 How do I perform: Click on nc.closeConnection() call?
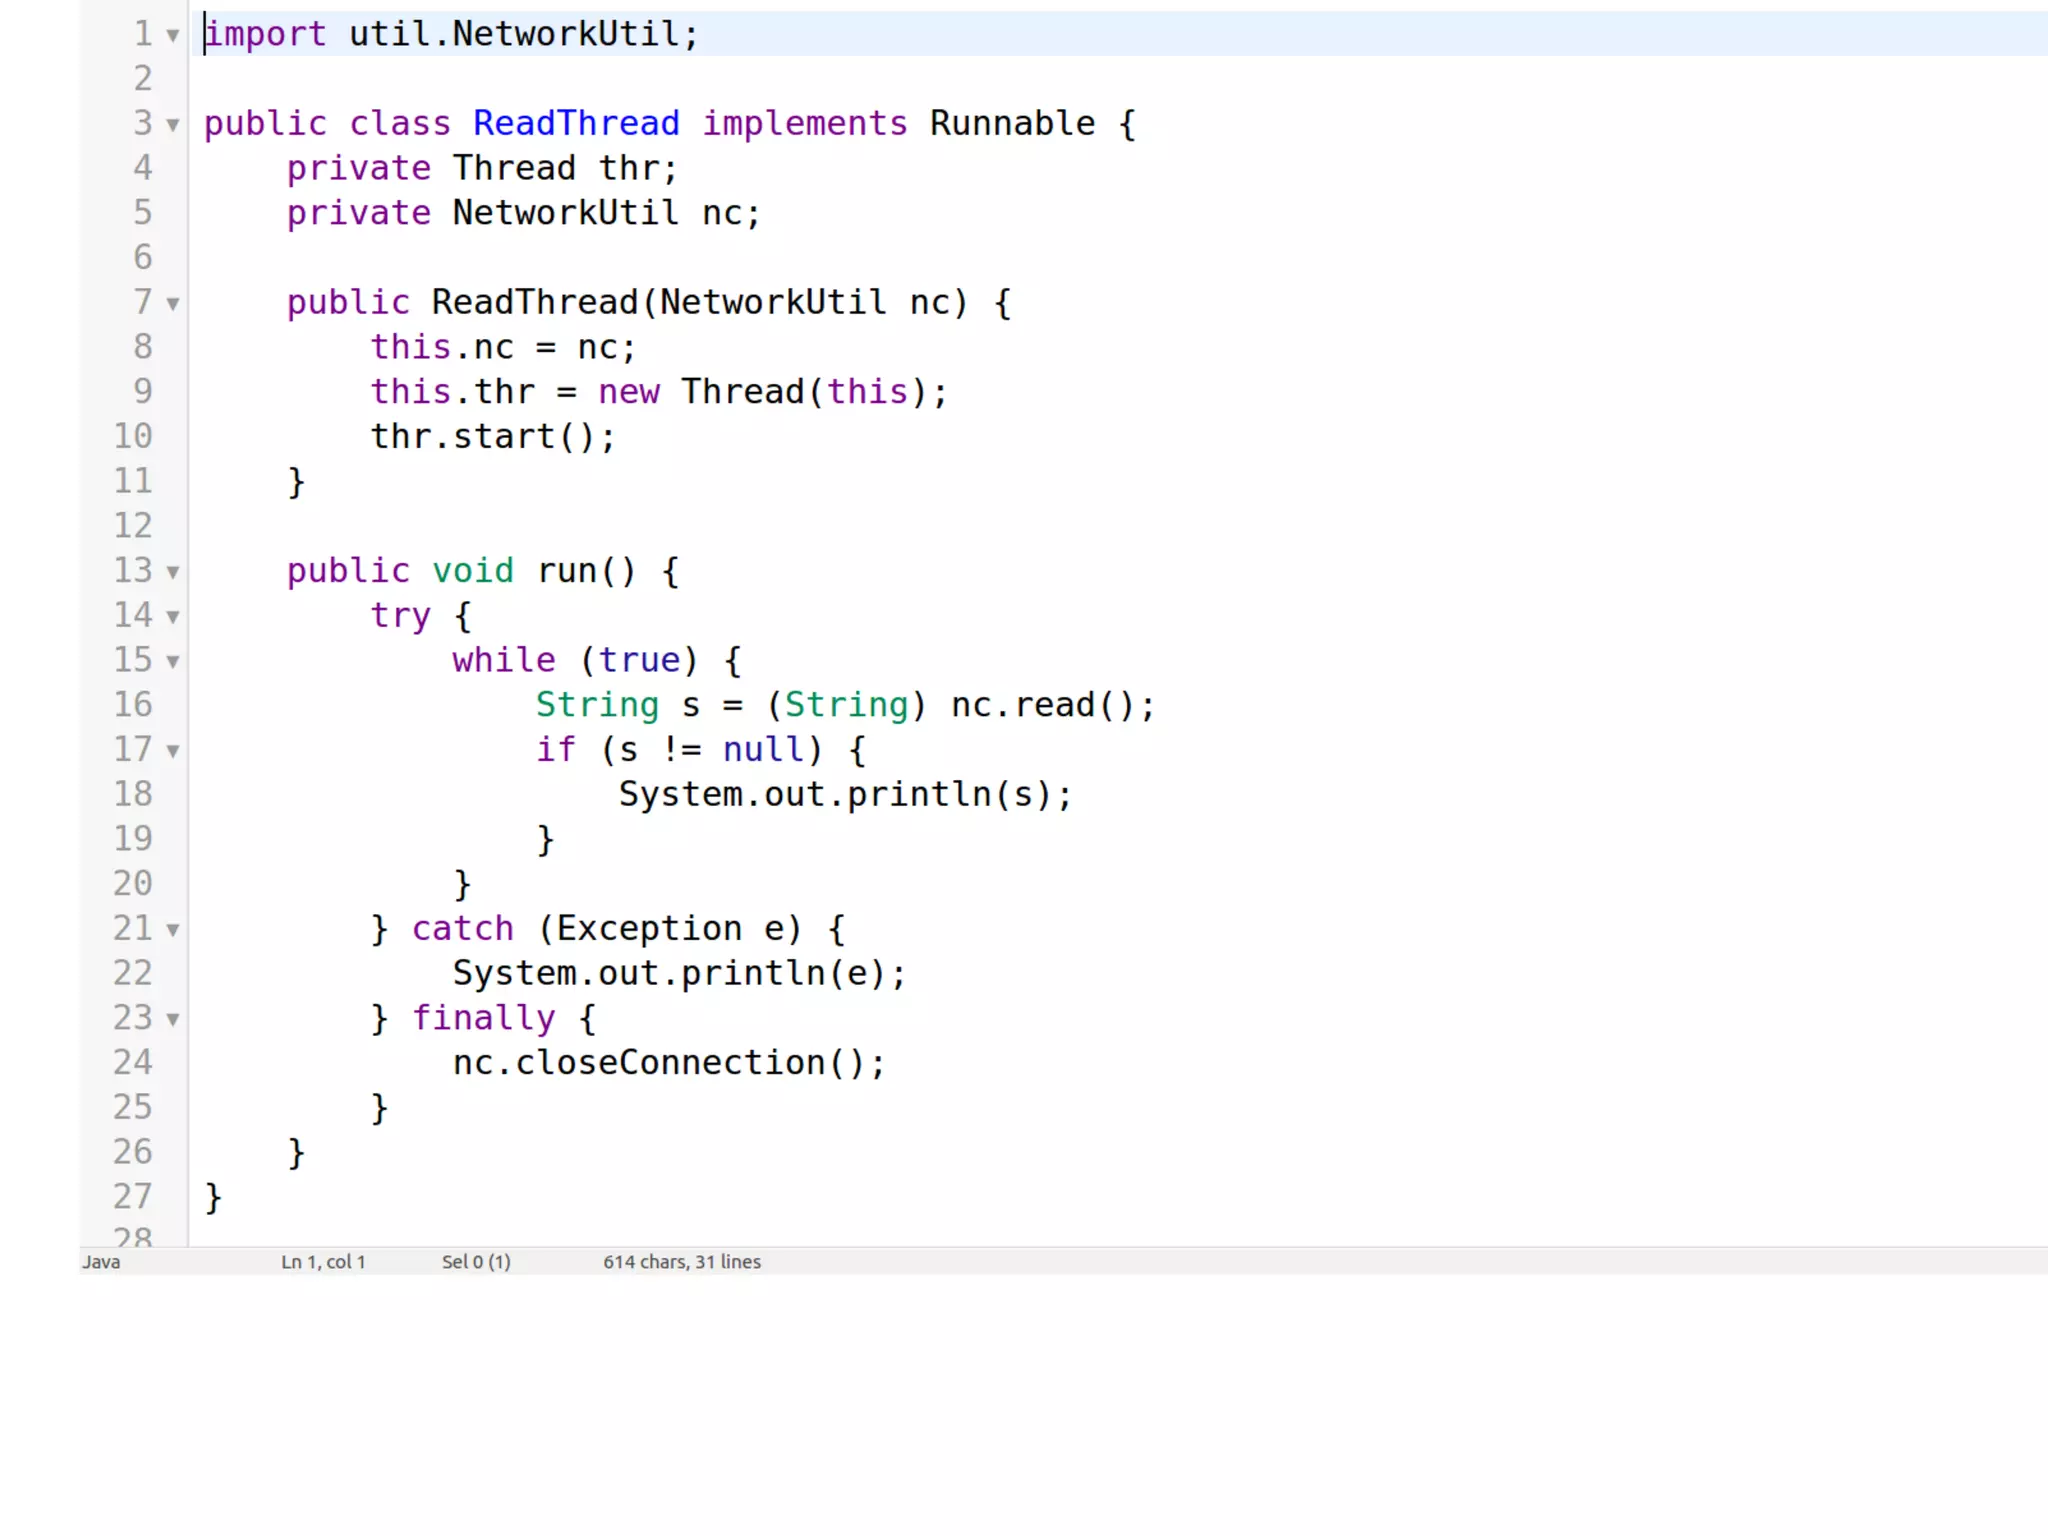tap(667, 1063)
